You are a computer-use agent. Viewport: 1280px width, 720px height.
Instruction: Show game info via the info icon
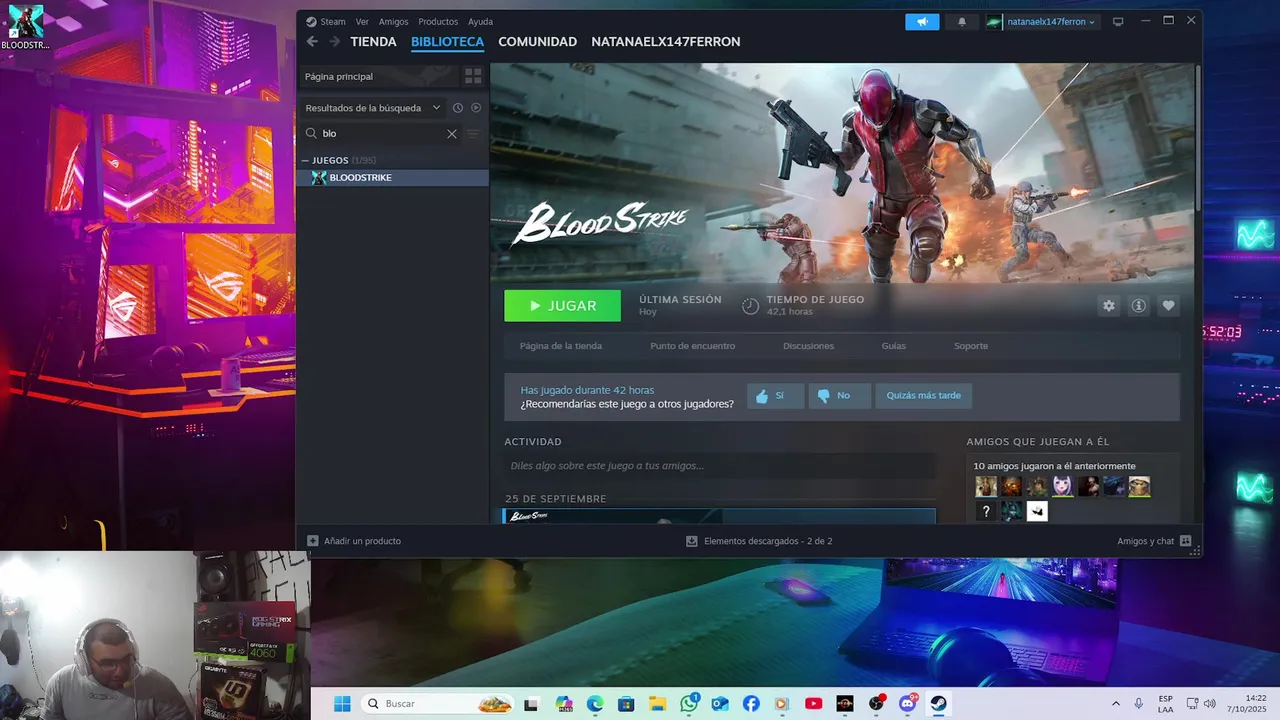point(1138,306)
